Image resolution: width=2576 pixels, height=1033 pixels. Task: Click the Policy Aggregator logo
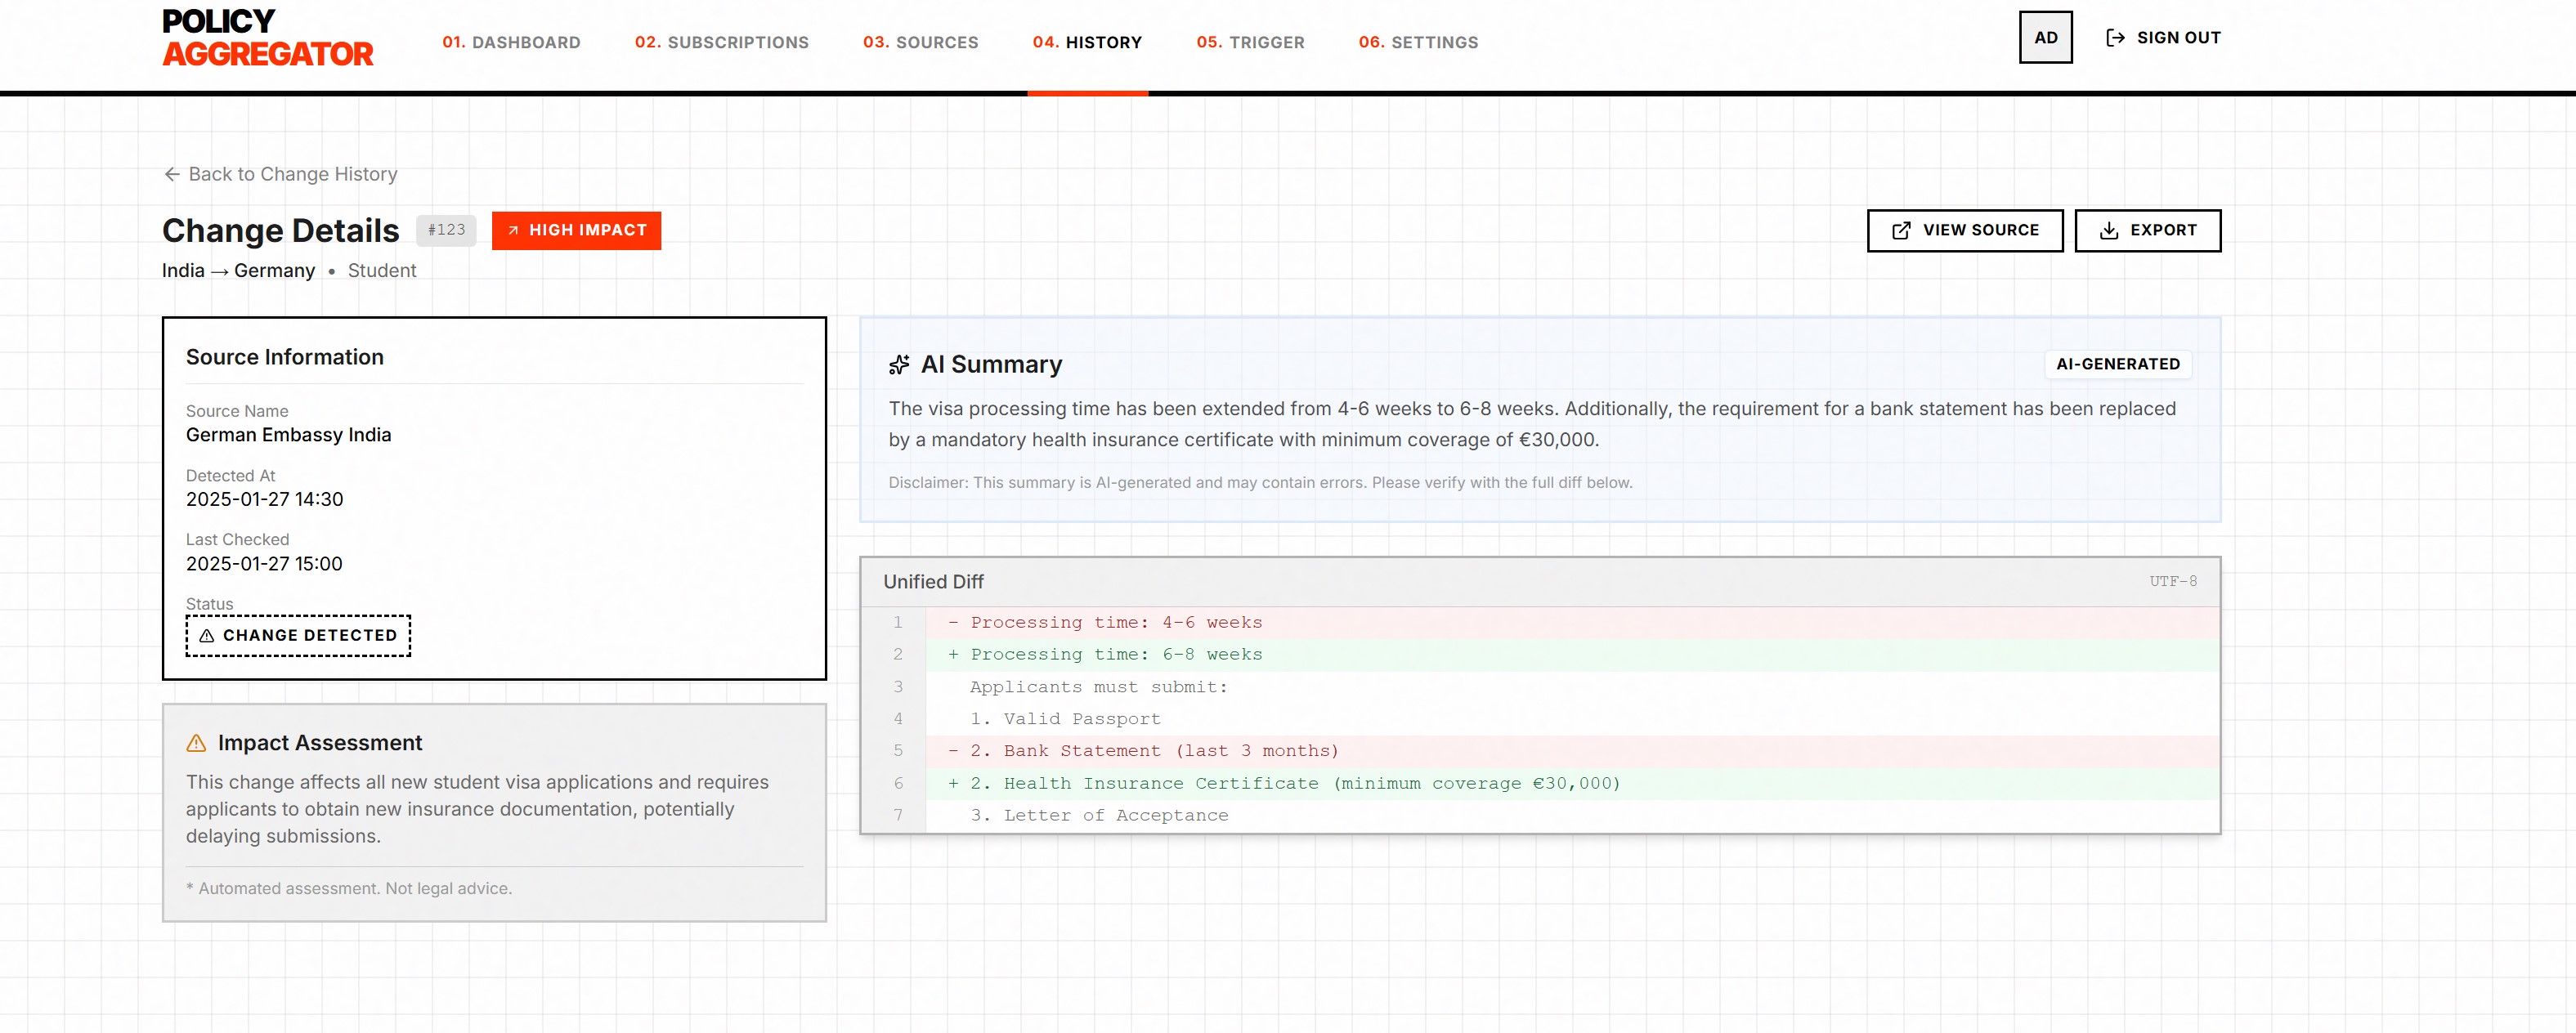coord(267,38)
